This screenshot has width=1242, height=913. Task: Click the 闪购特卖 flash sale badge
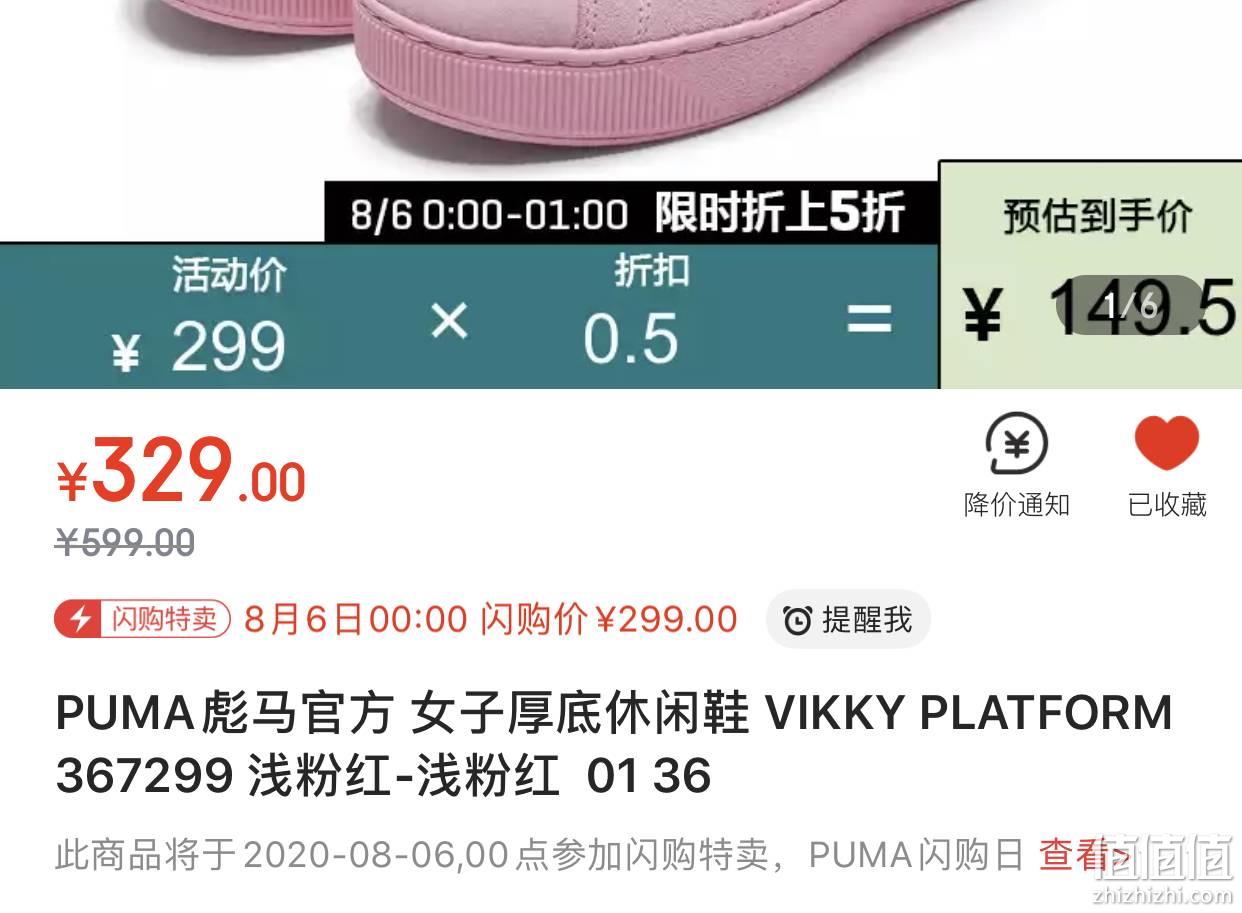(x=143, y=620)
